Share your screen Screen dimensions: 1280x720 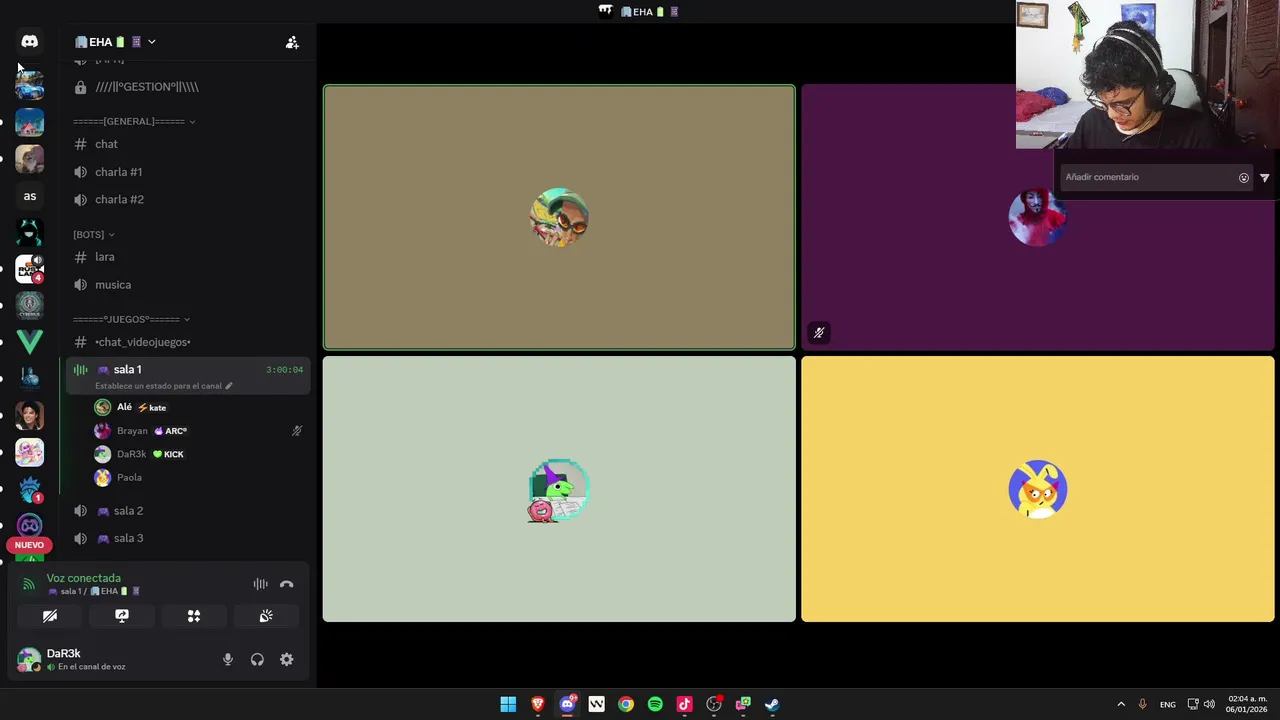pyautogui.click(x=122, y=616)
